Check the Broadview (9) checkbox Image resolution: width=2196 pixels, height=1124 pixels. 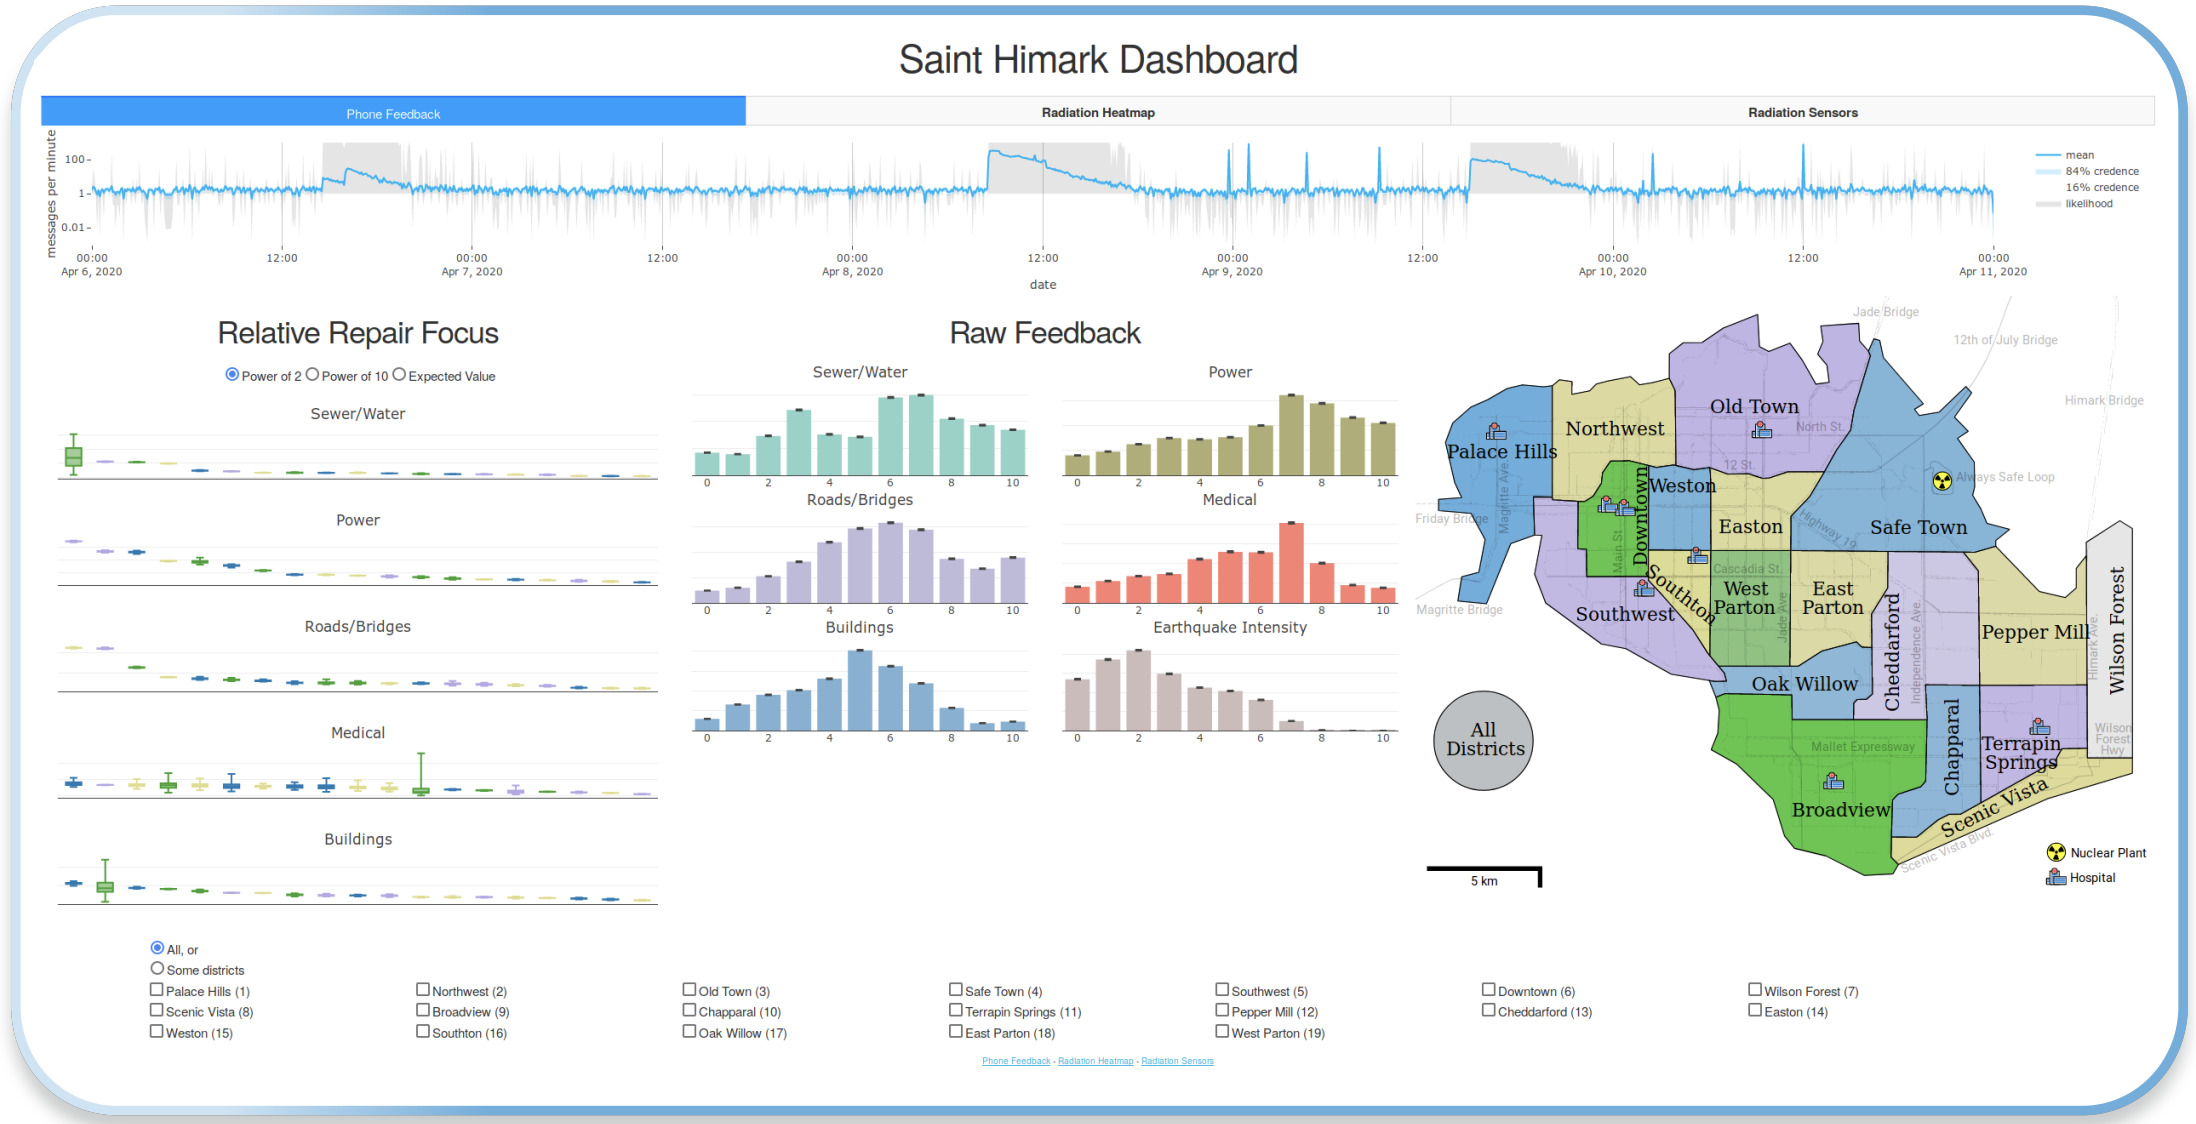pyautogui.click(x=423, y=1011)
